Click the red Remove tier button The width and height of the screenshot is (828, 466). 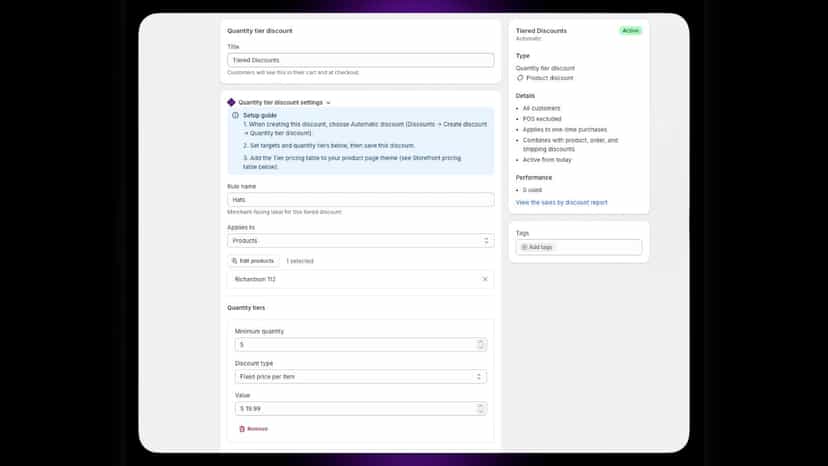coord(253,429)
